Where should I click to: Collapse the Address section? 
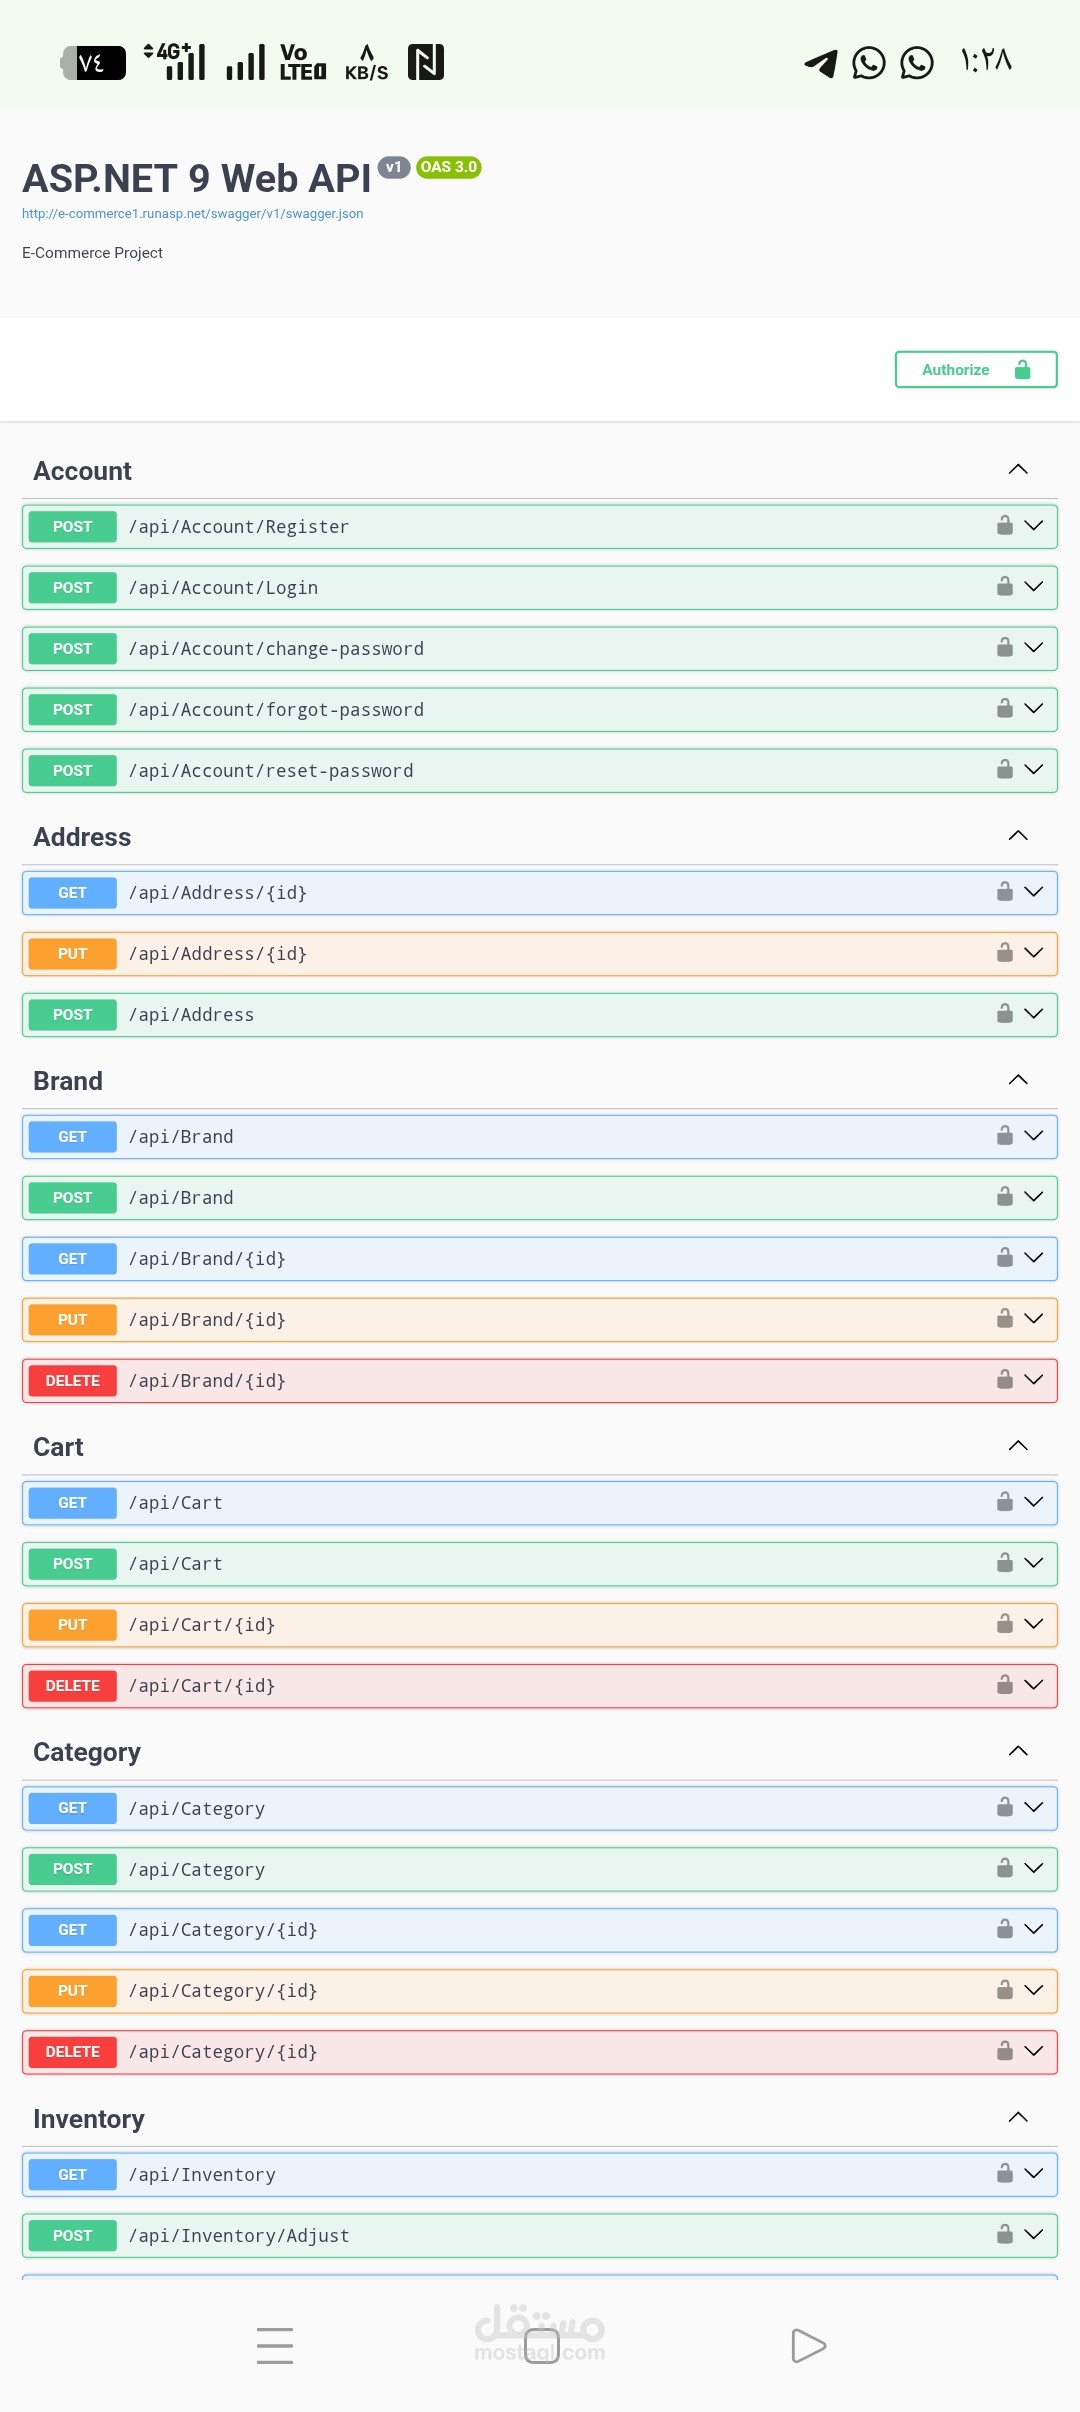coord(1018,835)
